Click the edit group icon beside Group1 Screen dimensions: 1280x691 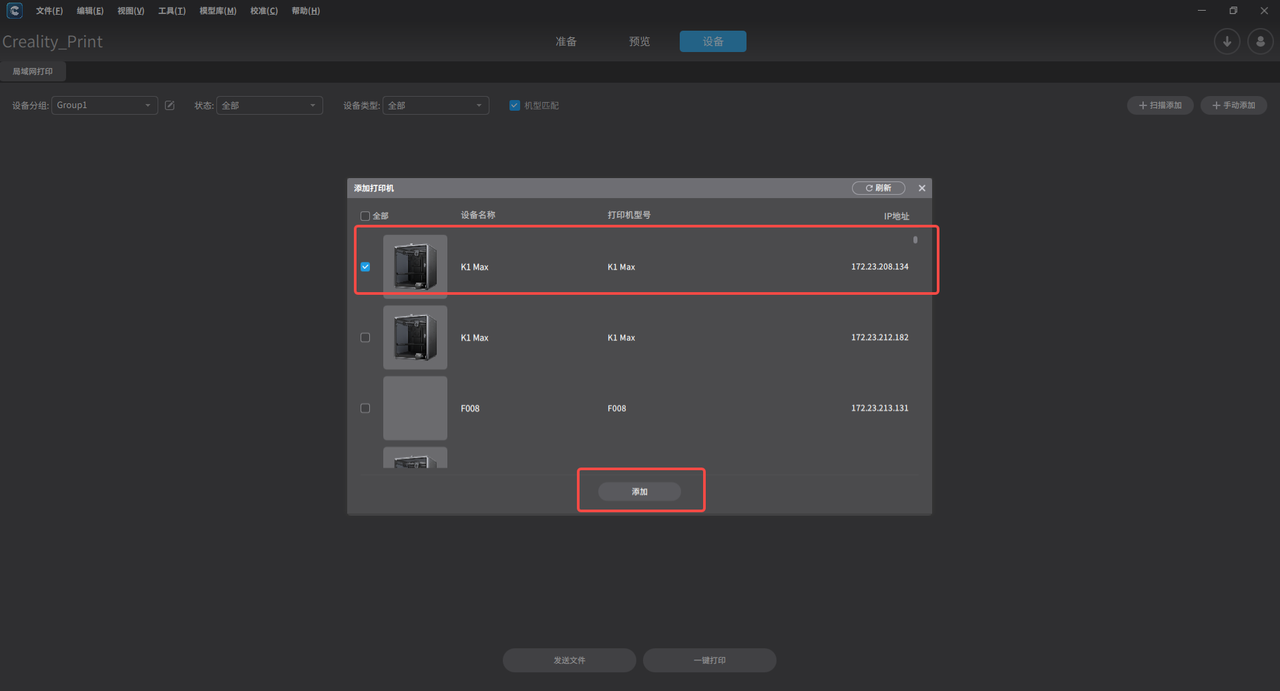(x=170, y=105)
